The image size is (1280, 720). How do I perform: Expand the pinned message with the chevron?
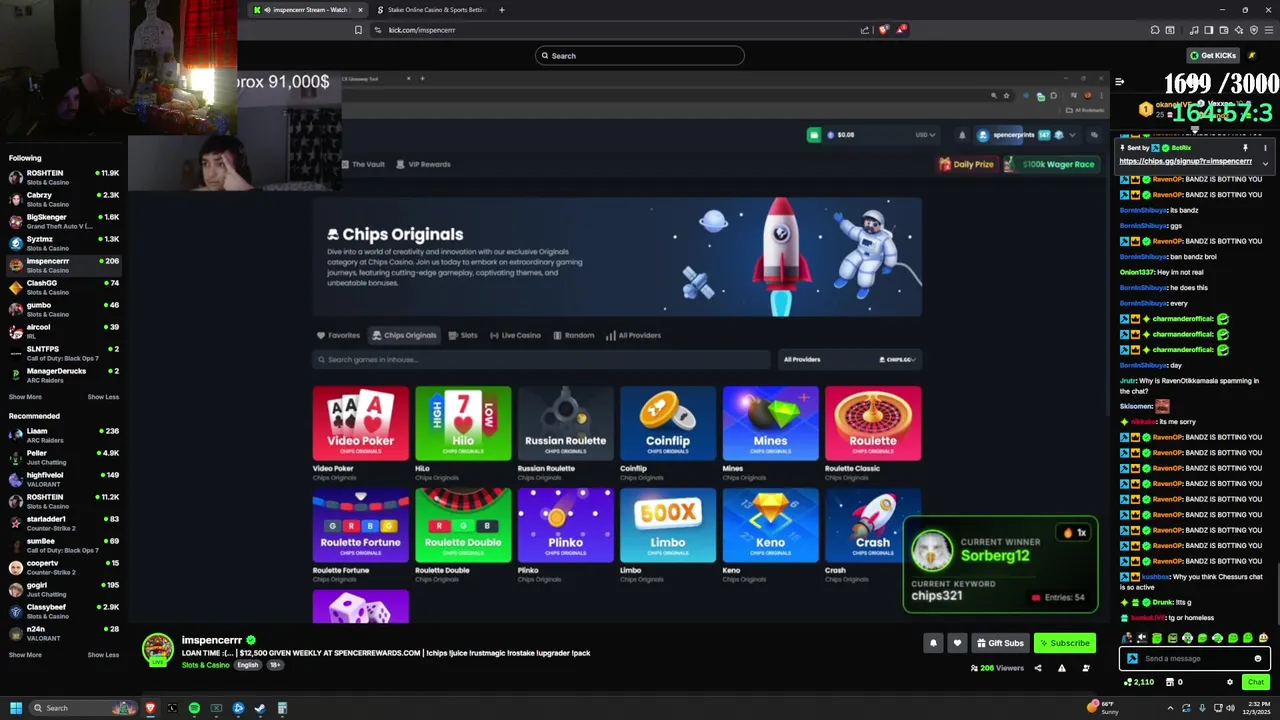click(1265, 164)
